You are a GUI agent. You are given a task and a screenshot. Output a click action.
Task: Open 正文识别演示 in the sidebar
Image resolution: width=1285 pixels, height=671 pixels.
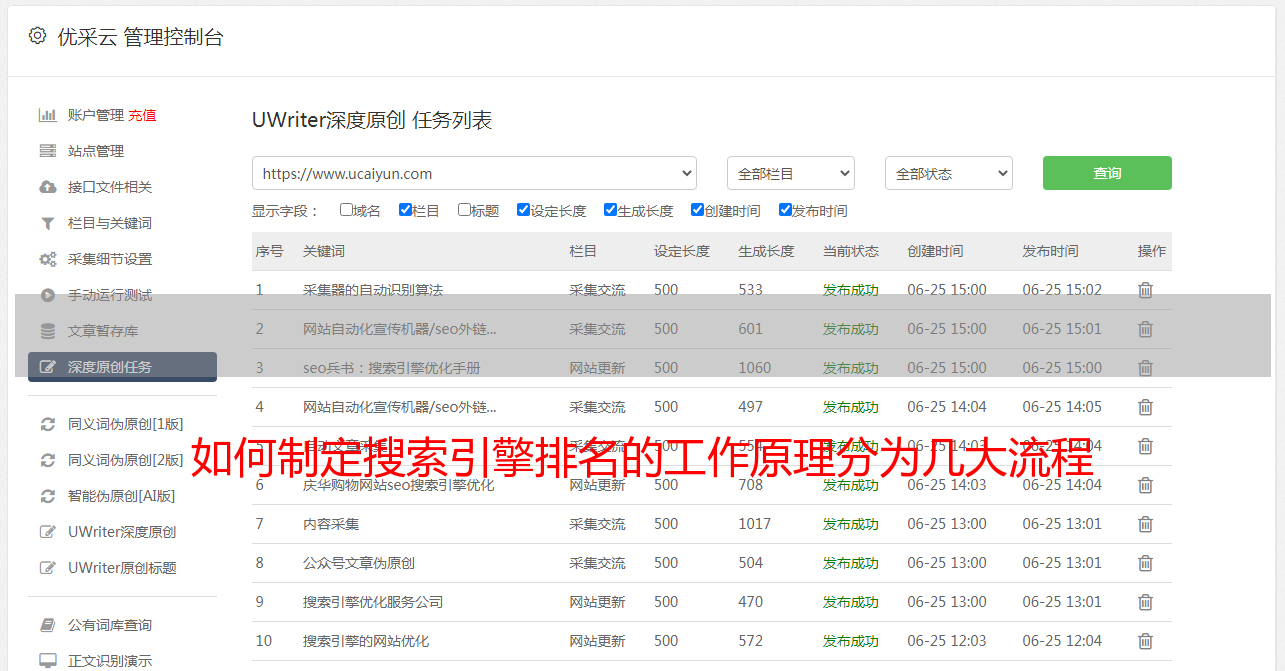[110, 661]
